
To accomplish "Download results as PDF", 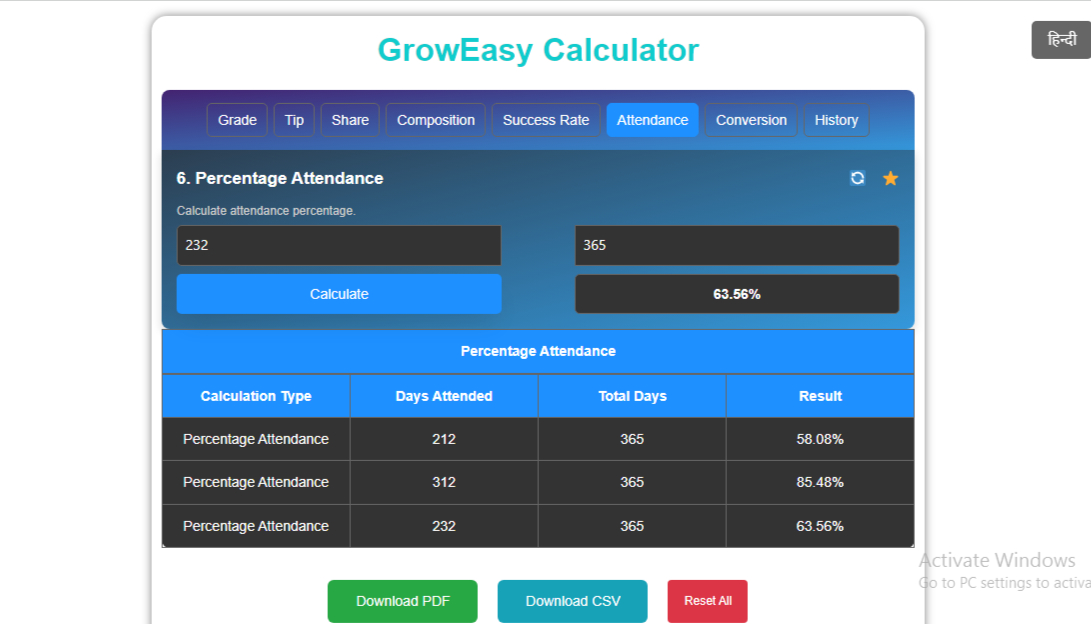I will tap(402, 601).
